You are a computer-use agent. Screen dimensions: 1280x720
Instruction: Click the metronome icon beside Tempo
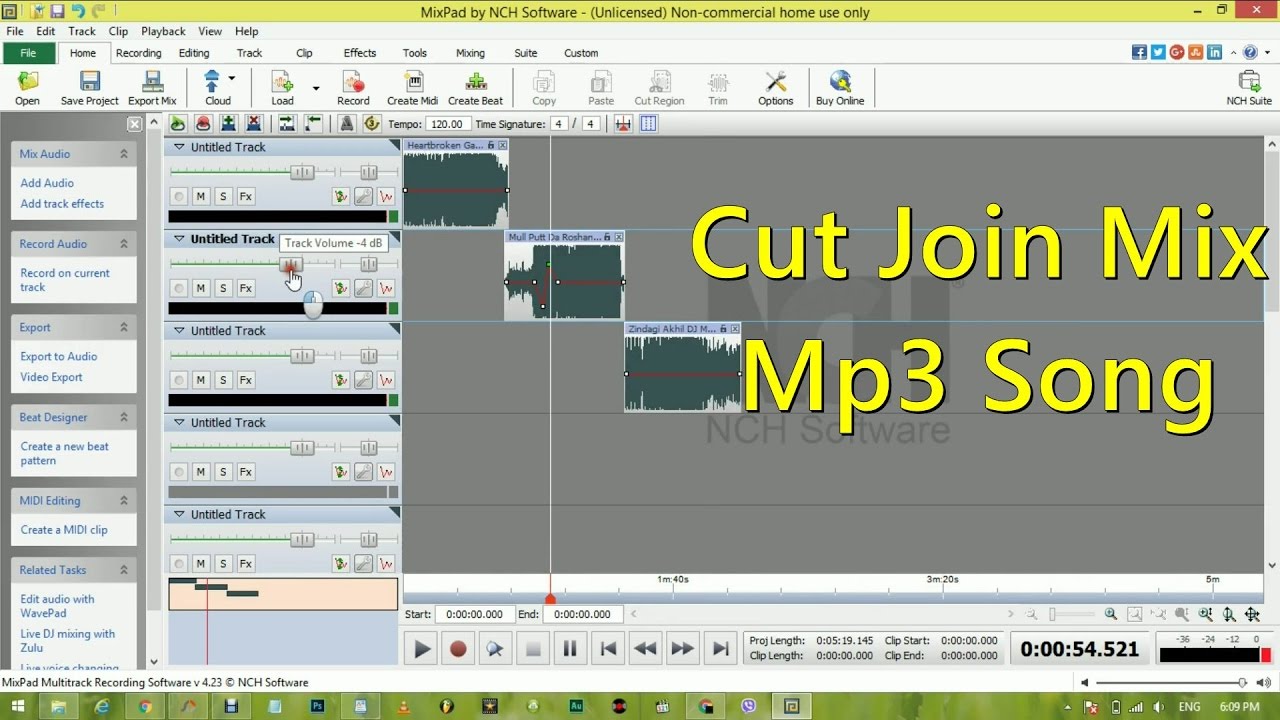point(346,124)
